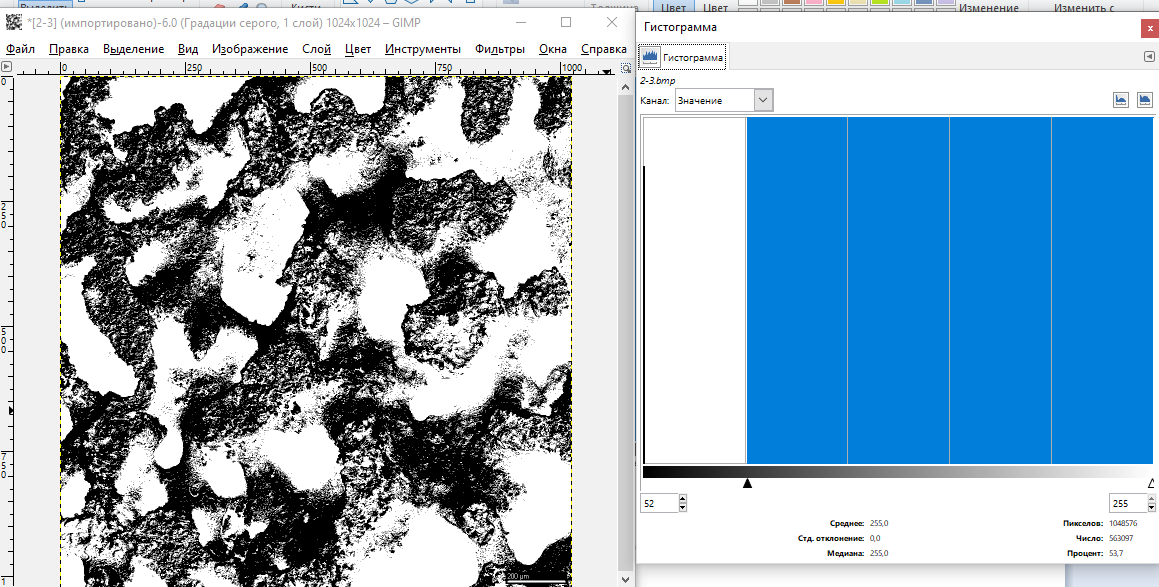This screenshot has height=587, width=1159.
Task: Open the Цвет menu in GIMP
Action: pos(357,49)
